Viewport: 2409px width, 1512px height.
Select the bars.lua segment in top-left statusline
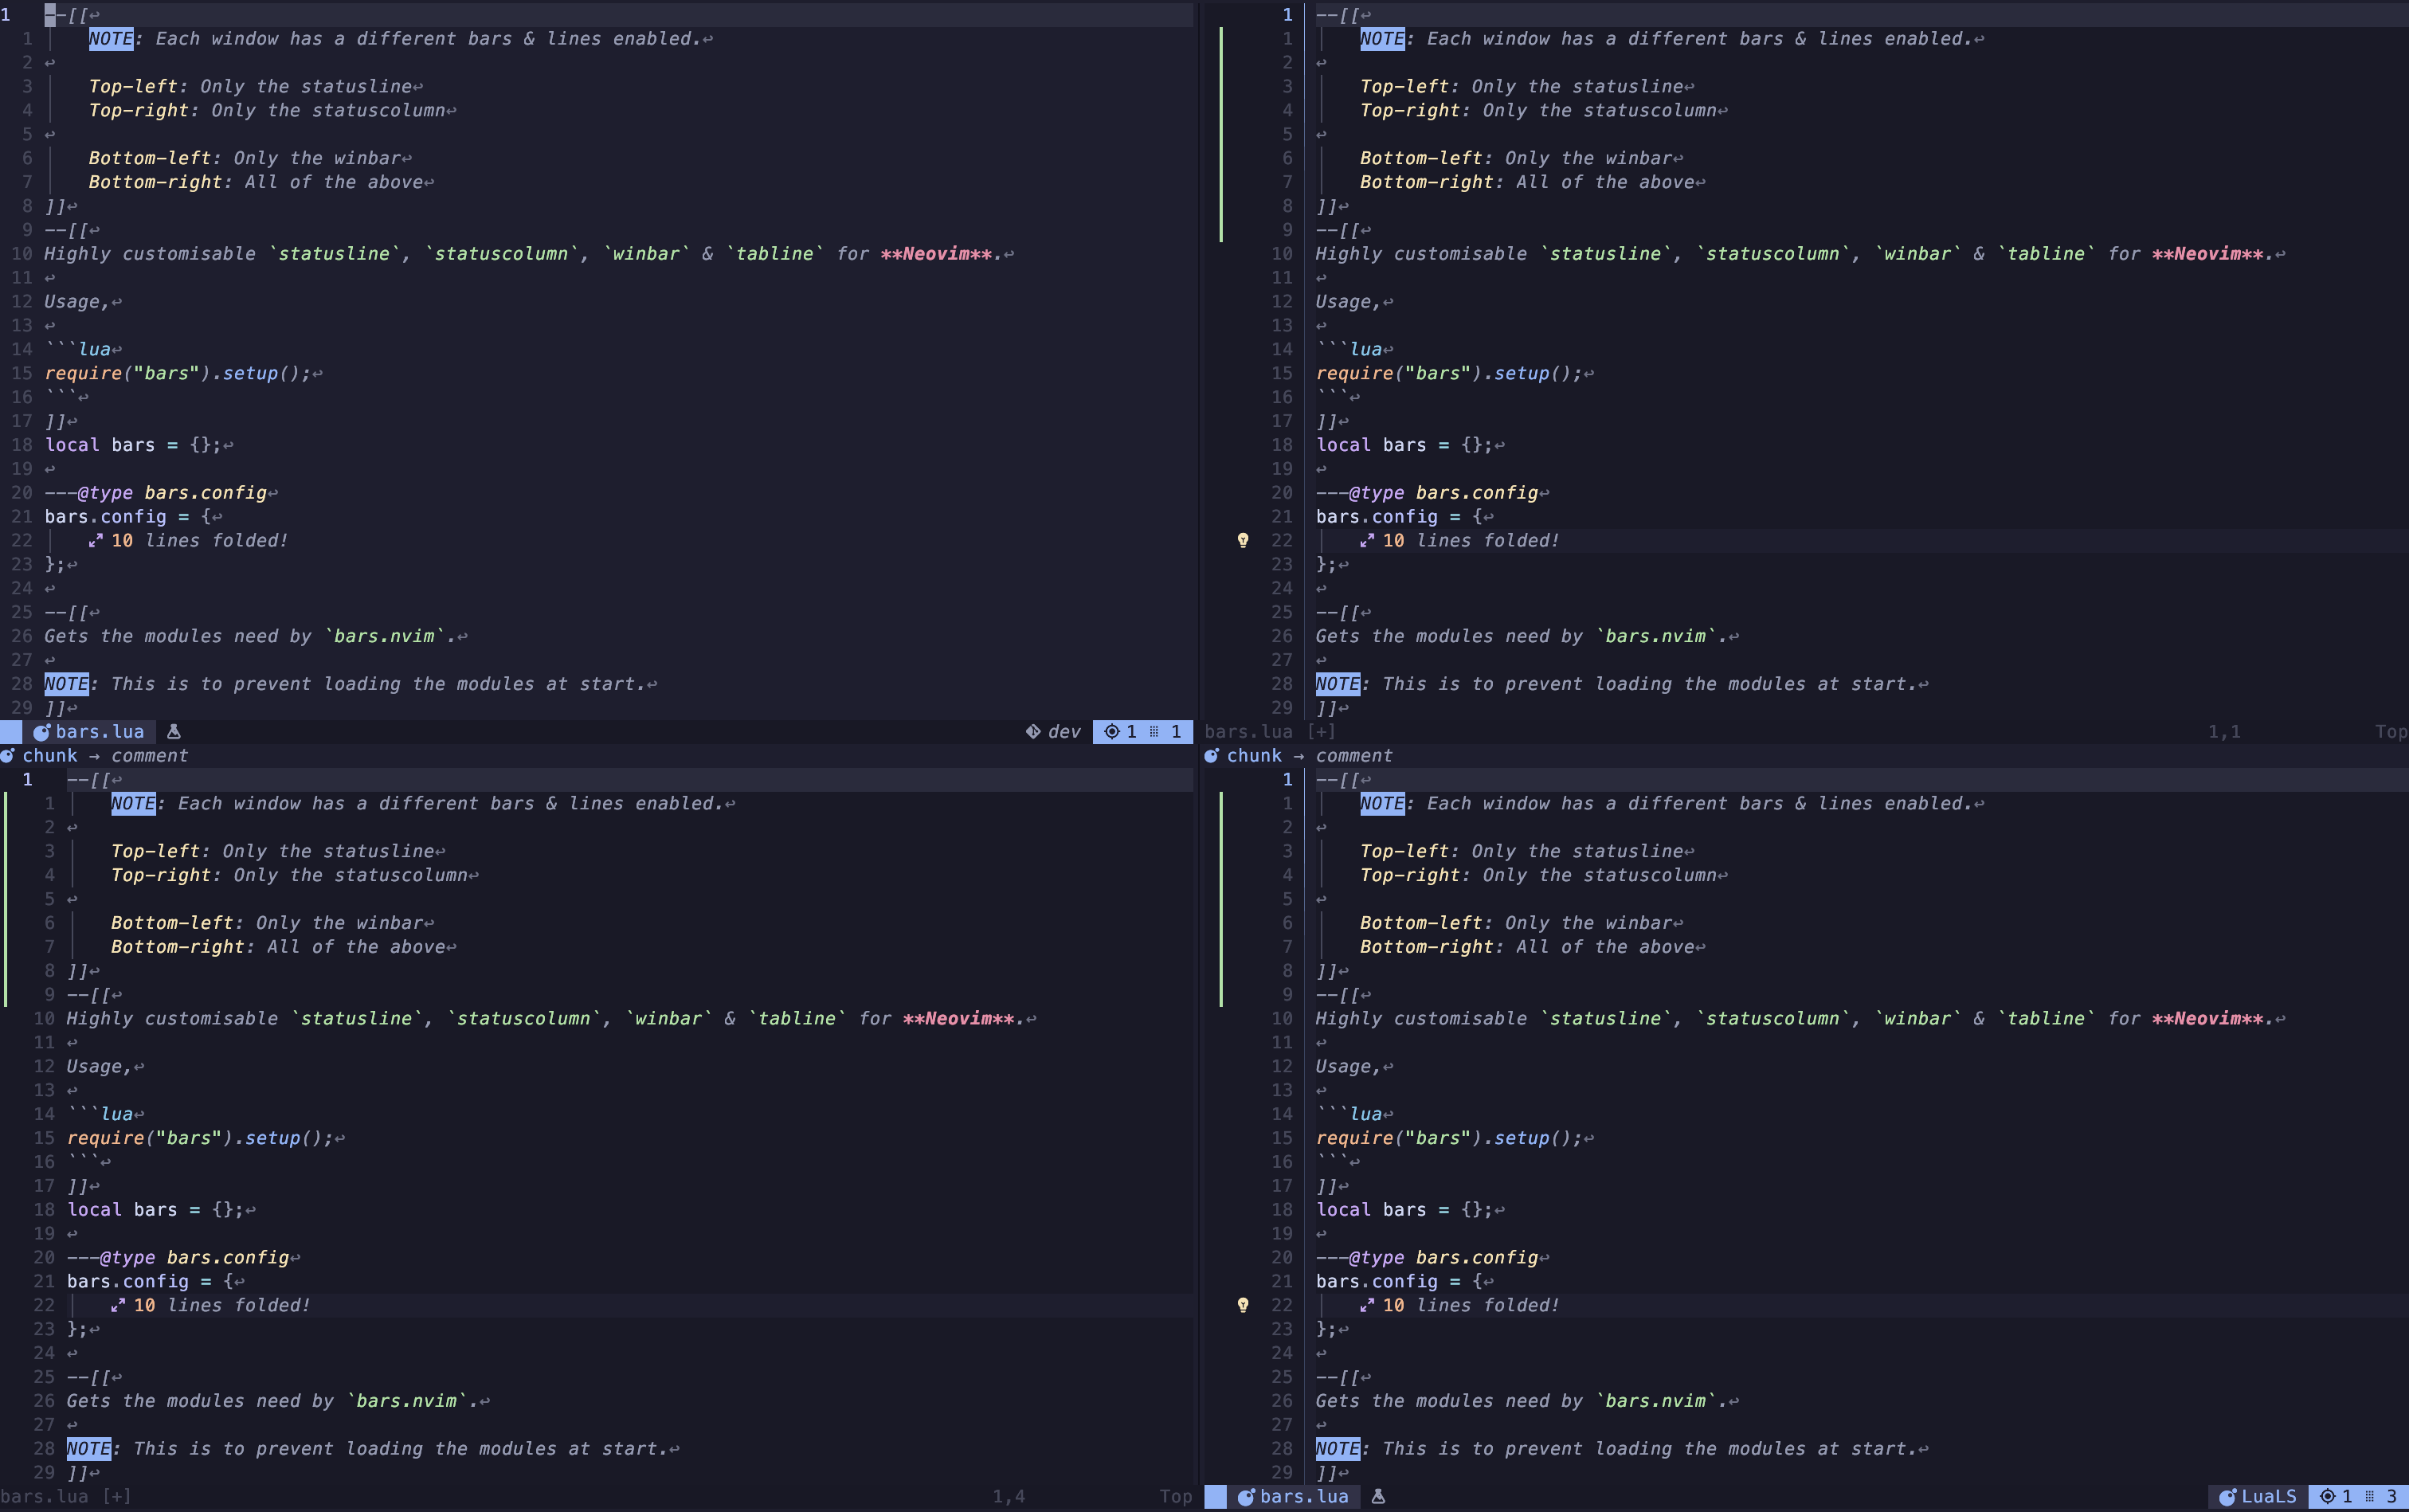pyautogui.click(x=99, y=732)
